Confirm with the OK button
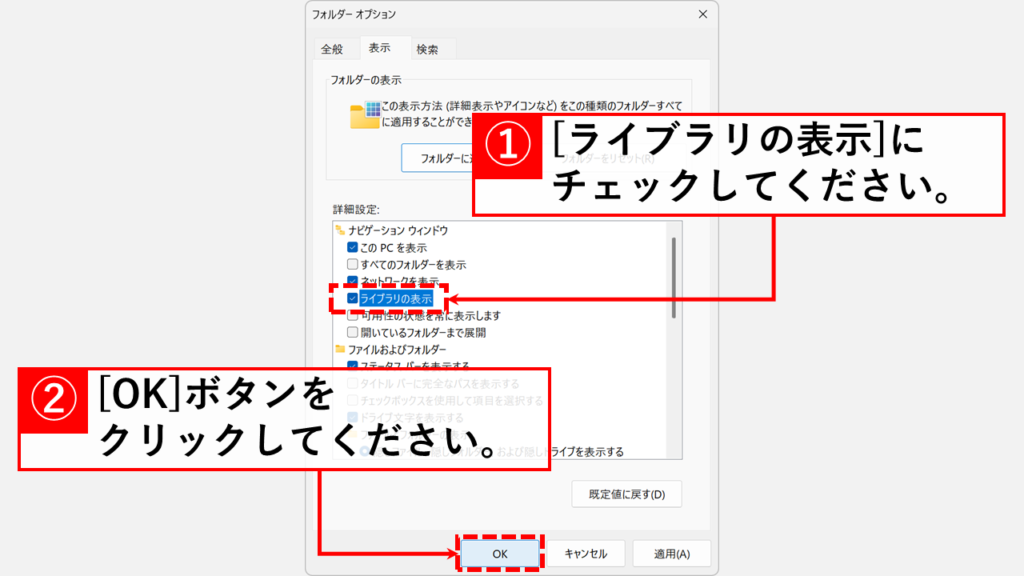The height and width of the screenshot is (576, 1024). tap(500, 554)
